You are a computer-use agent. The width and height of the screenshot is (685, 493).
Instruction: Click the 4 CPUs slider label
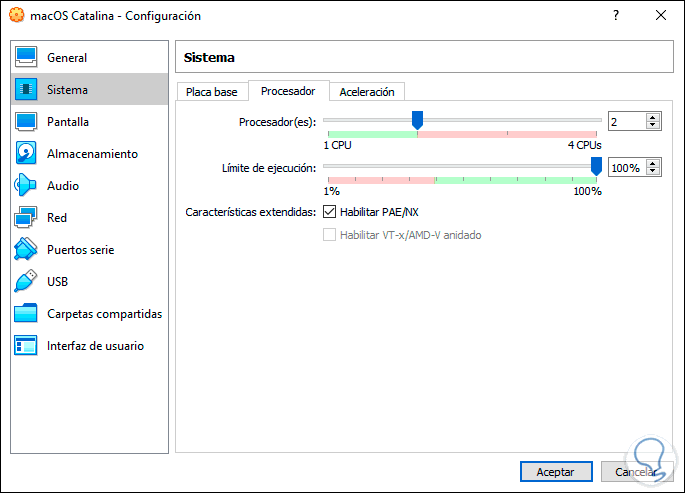coord(585,145)
